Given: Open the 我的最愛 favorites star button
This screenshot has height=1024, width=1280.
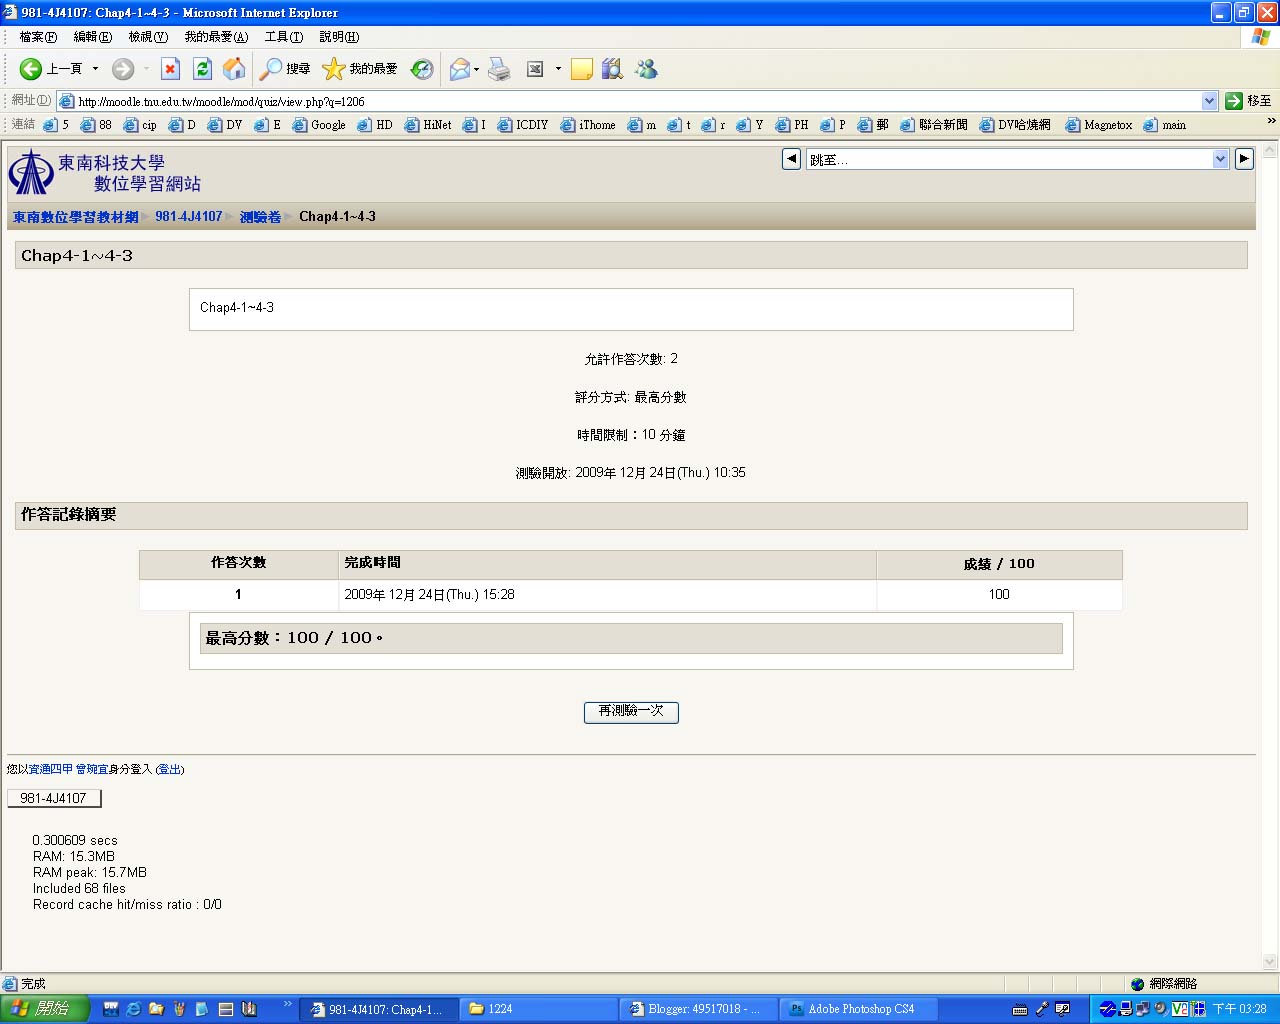Looking at the screenshot, I should [360, 69].
